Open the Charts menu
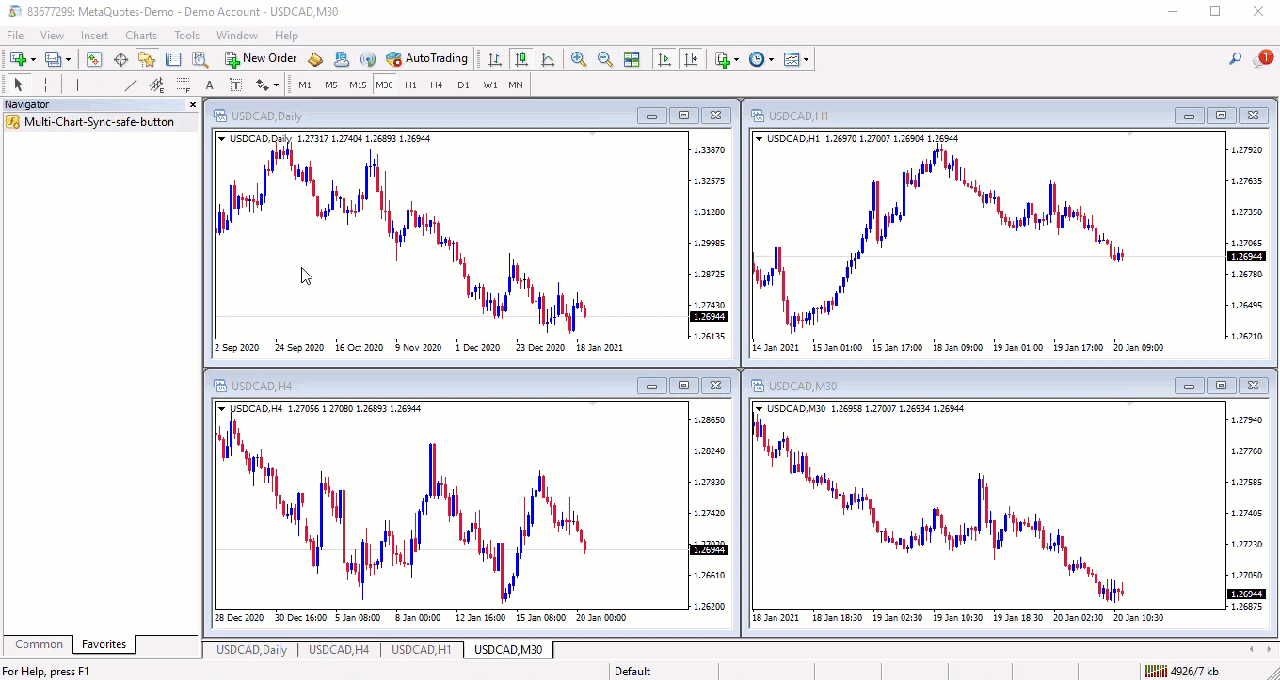 point(141,35)
